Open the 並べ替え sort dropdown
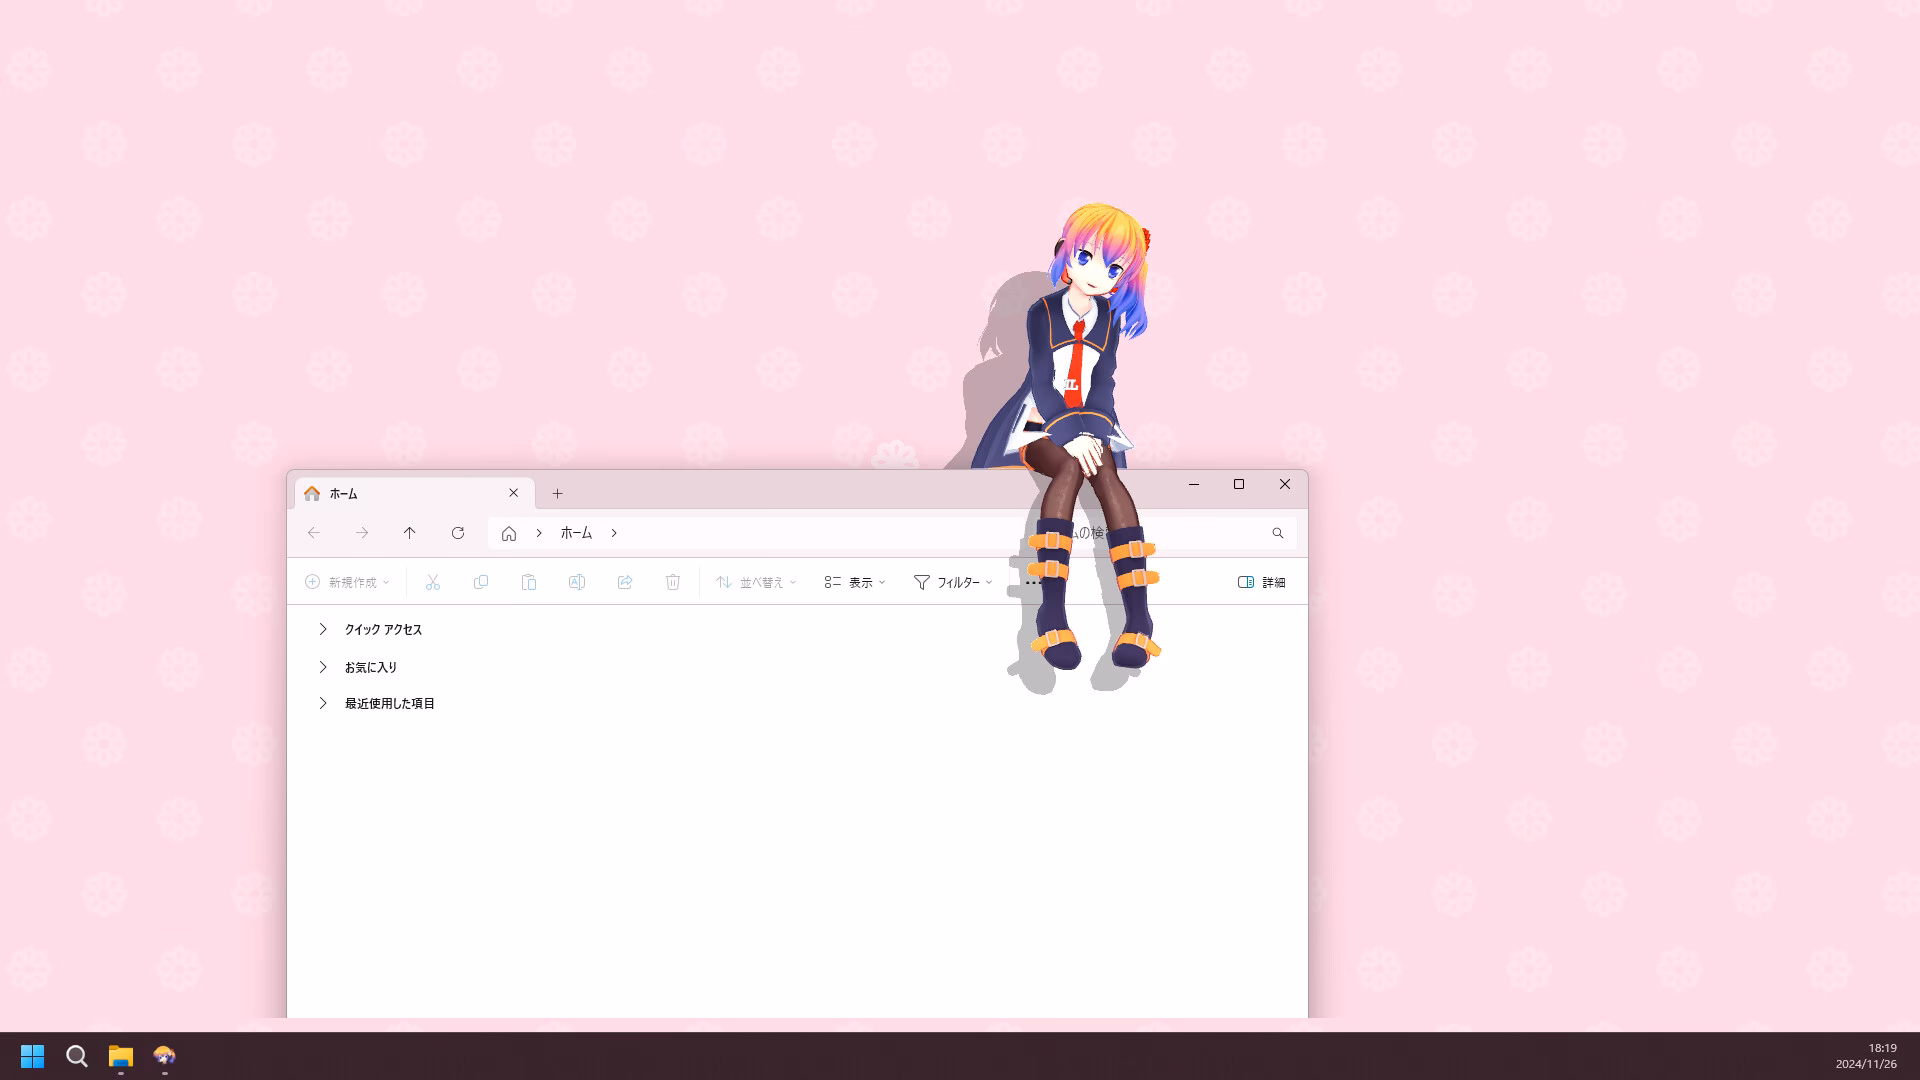Image resolution: width=1920 pixels, height=1080 pixels. (756, 582)
